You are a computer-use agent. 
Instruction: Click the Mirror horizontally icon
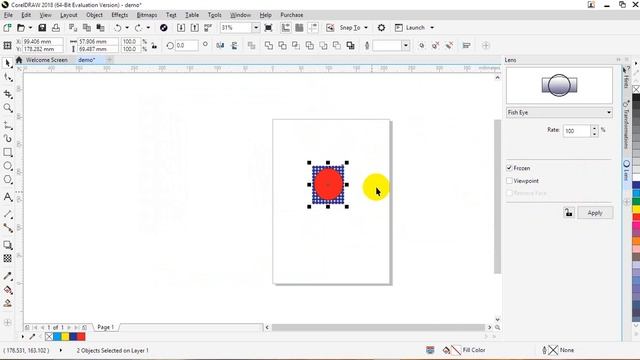click(220, 45)
